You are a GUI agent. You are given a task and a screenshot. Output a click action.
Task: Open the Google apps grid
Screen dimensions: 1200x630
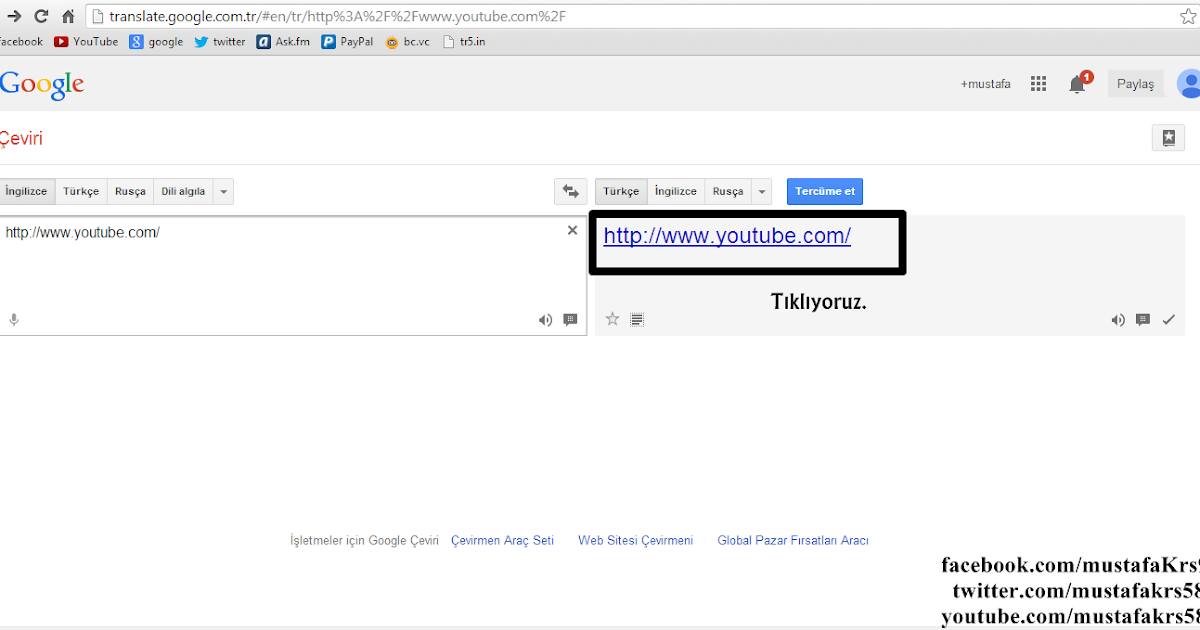click(1038, 84)
